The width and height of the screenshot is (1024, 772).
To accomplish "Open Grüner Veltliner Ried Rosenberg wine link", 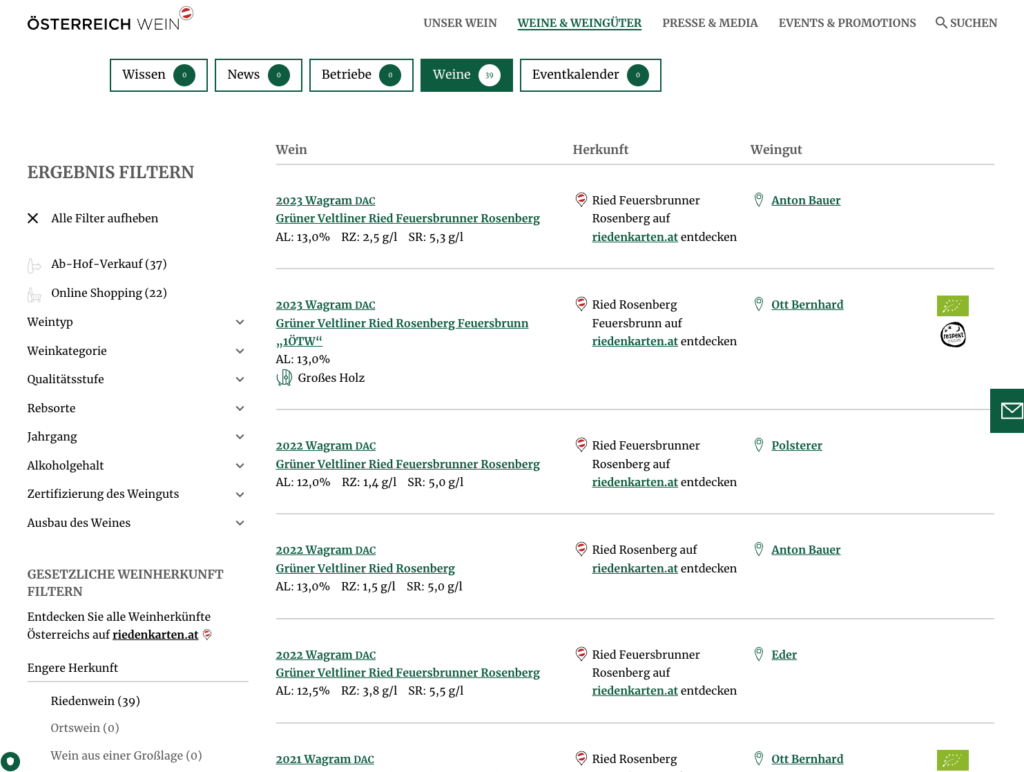I will (x=365, y=568).
